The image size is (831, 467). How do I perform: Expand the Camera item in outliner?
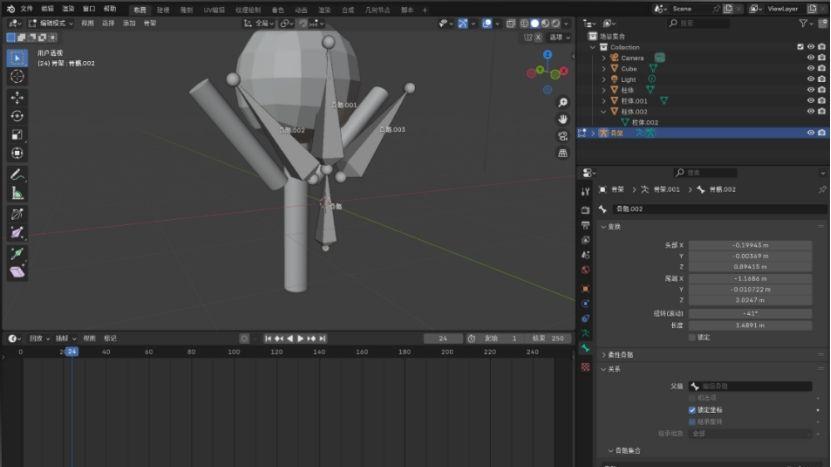[x=604, y=58]
